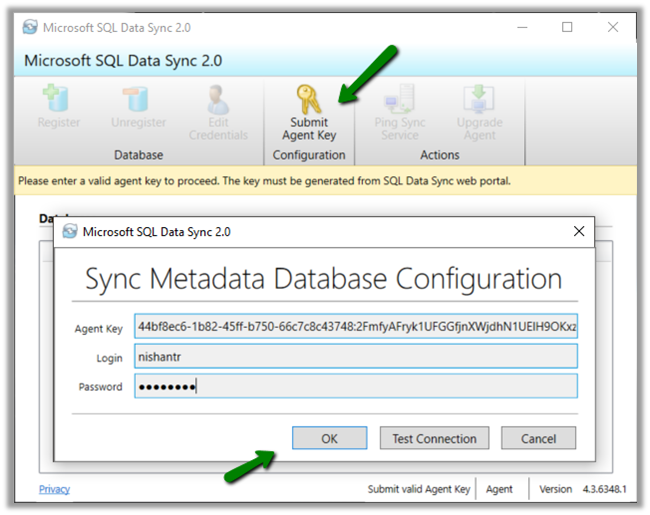This screenshot has height=515, width=650.
Task: Click the Upgrade Agent icon
Action: (x=480, y=101)
